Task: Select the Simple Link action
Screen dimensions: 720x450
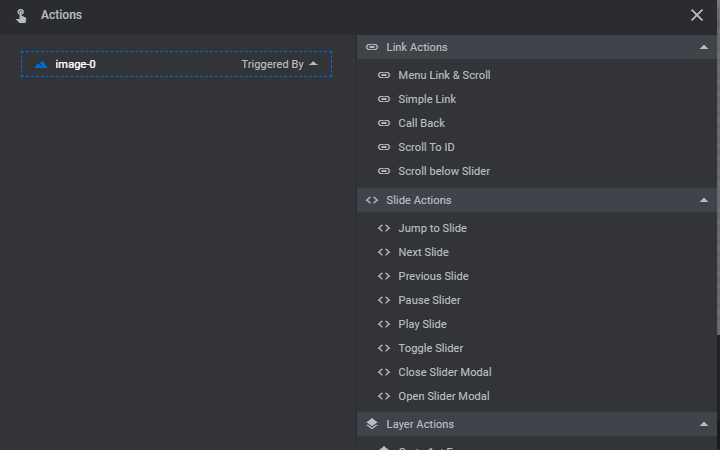Action: 427,99
